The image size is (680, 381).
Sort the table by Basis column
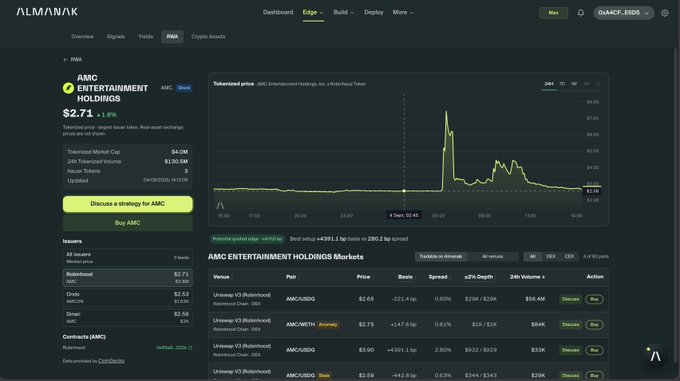click(406, 277)
